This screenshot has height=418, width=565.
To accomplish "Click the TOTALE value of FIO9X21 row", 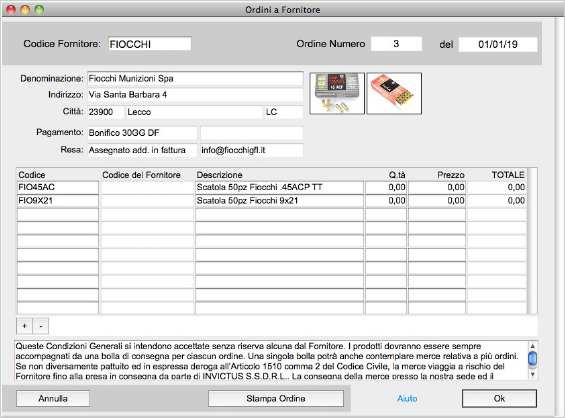I will coord(497,201).
